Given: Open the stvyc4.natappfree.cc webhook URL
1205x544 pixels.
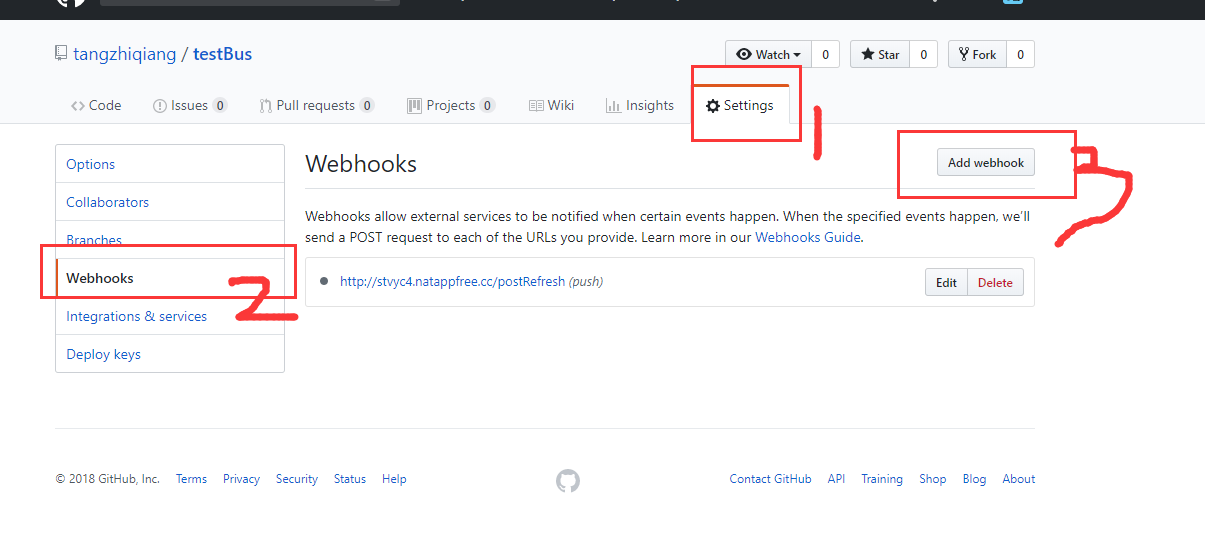Looking at the screenshot, I should [452, 282].
